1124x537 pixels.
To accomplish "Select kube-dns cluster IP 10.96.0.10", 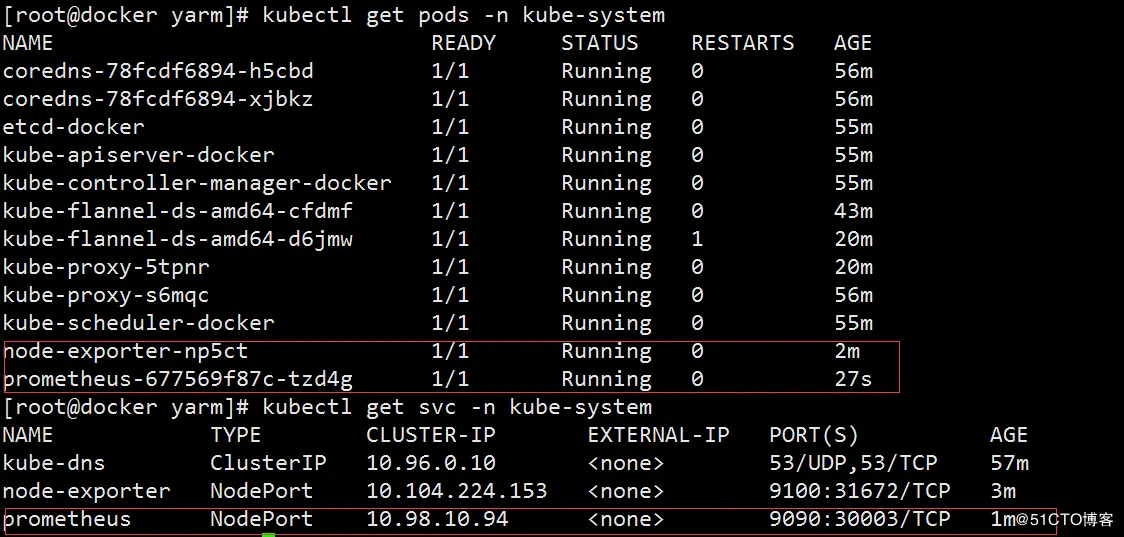I will tap(431, 463).
